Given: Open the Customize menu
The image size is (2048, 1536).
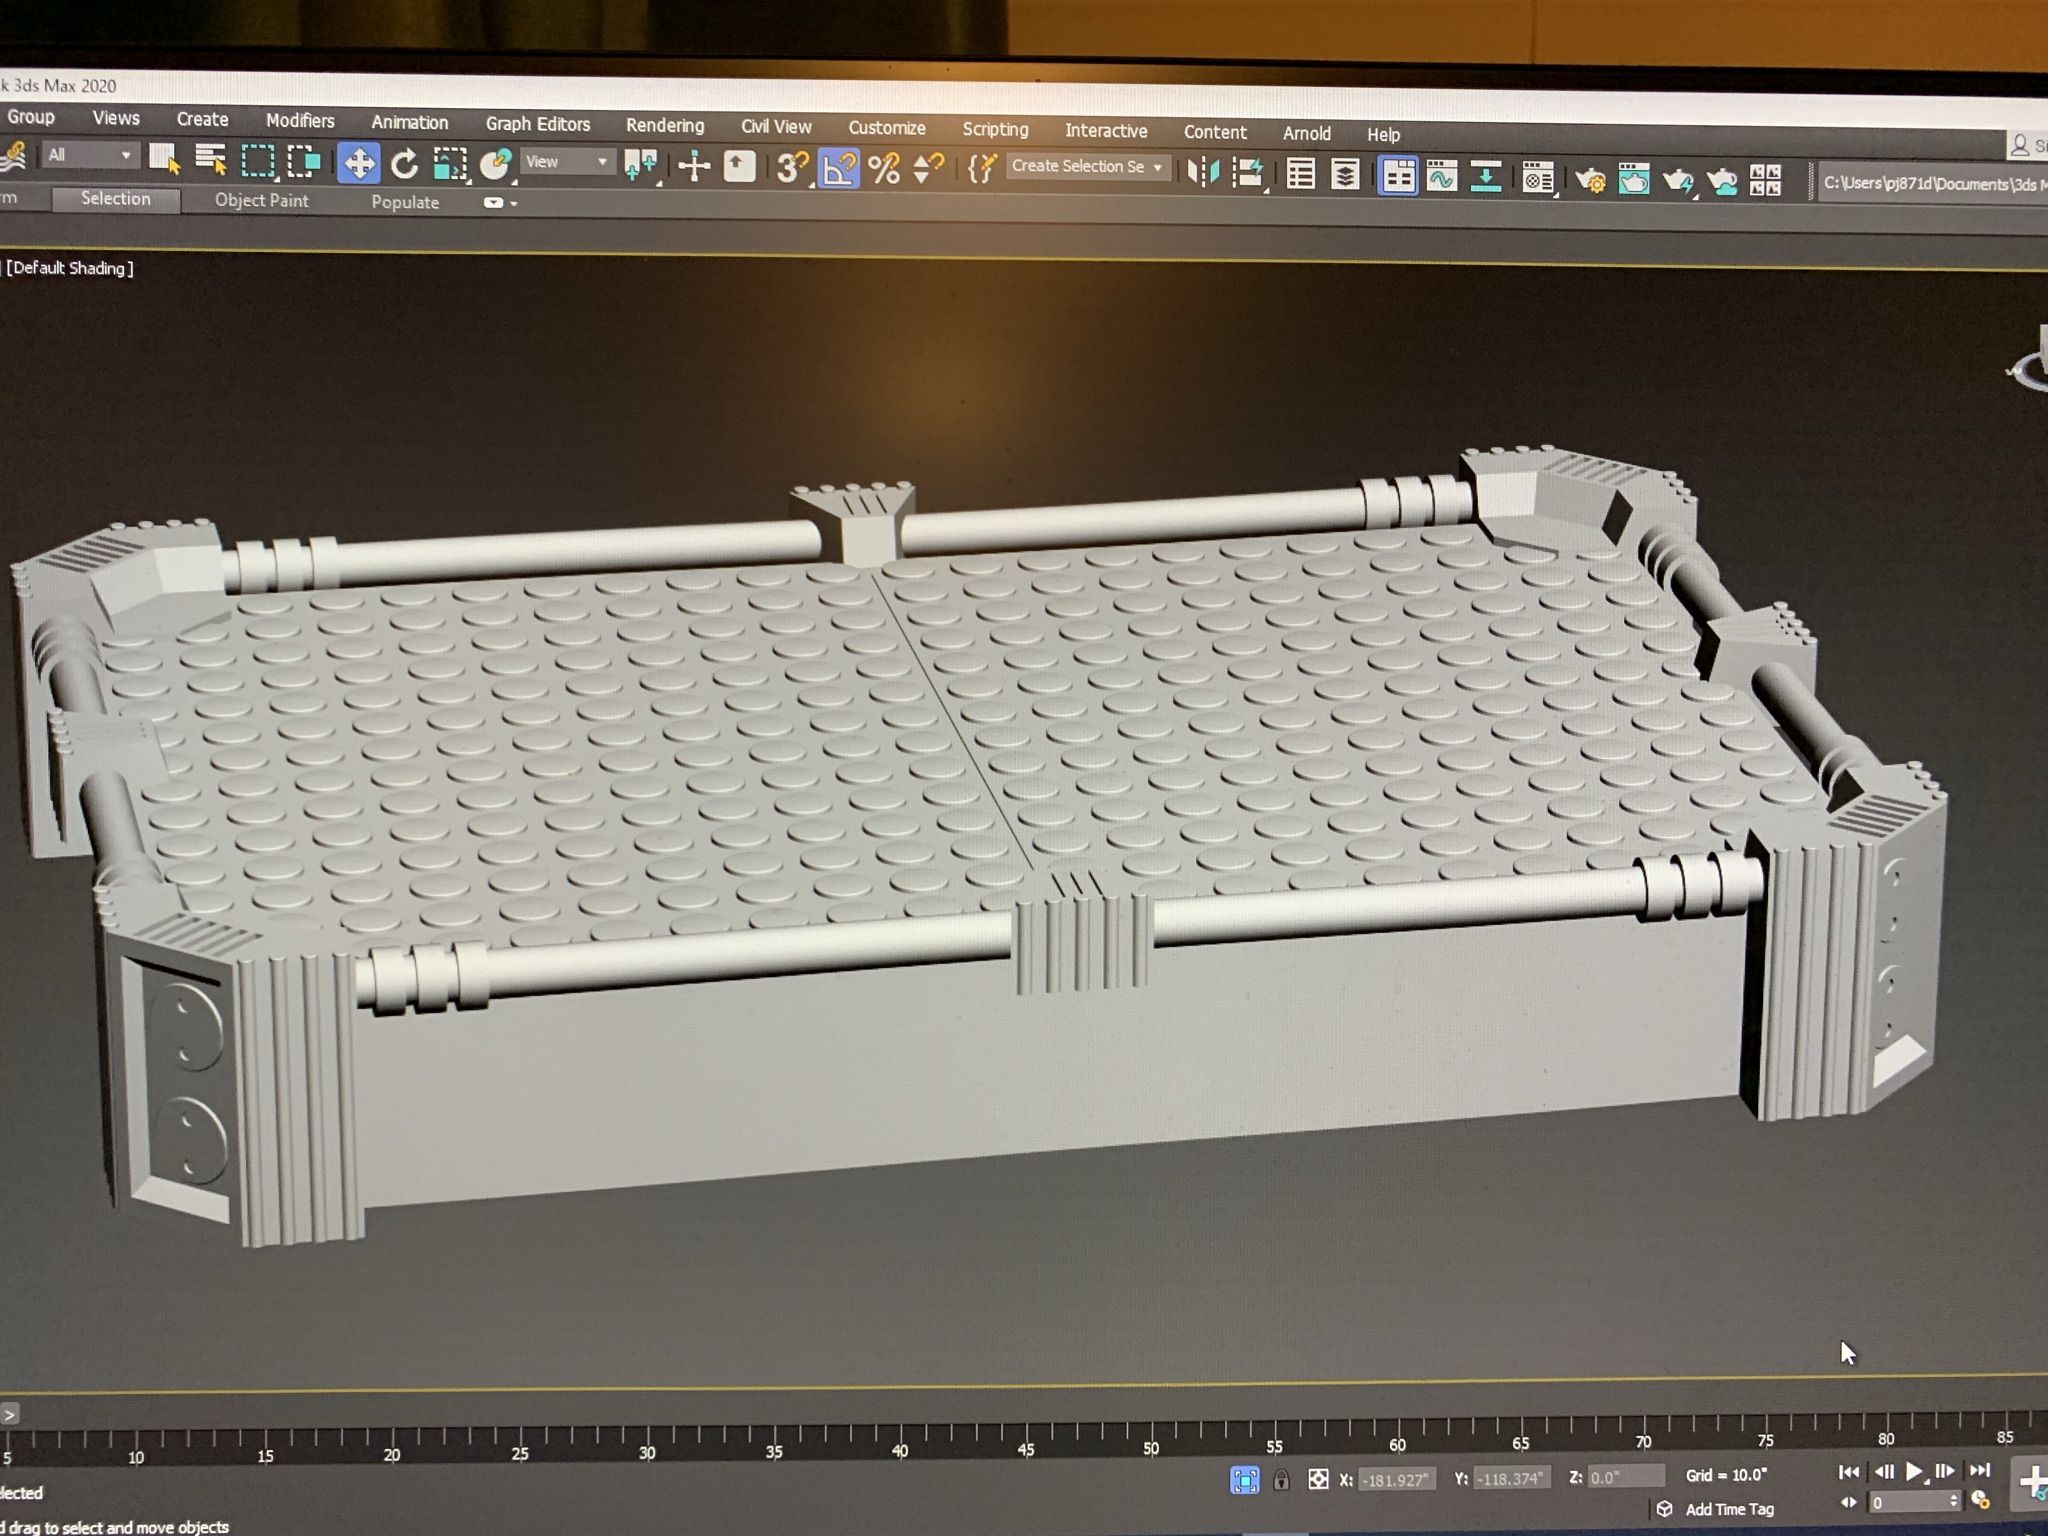Looking at the screenshot, I should (887, 128).
